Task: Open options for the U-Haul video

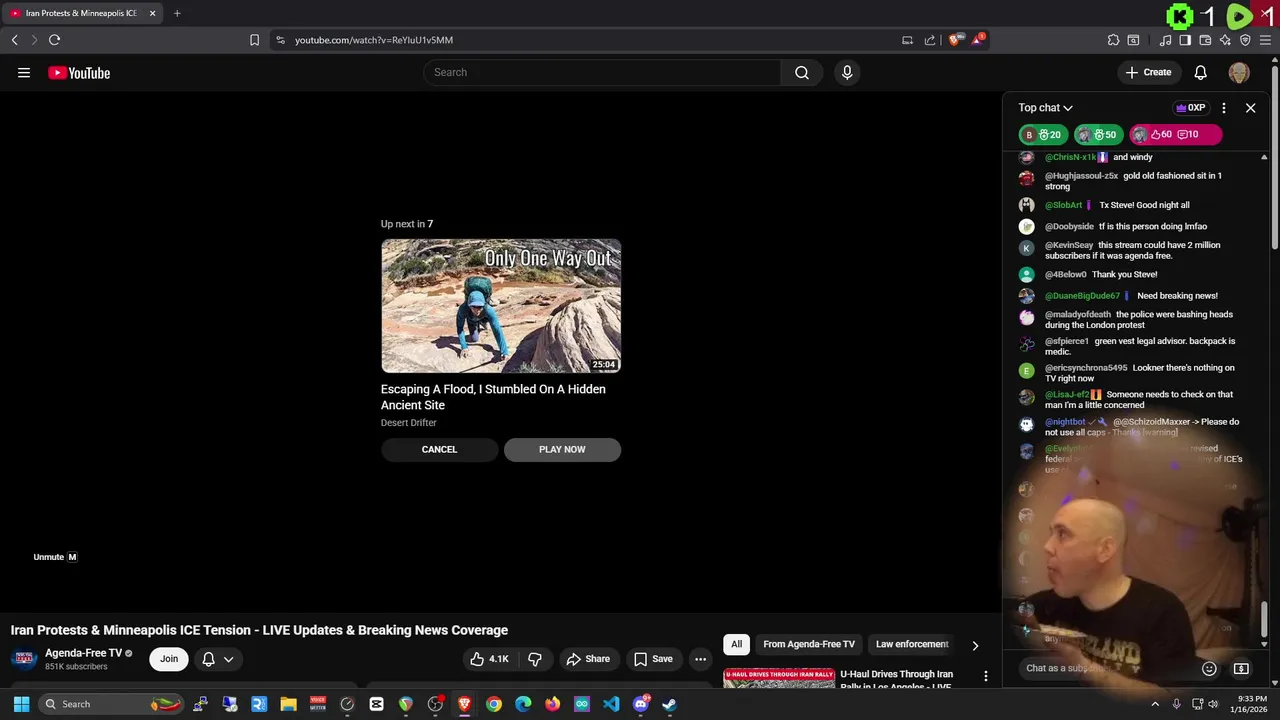Action: coord(986,677)
